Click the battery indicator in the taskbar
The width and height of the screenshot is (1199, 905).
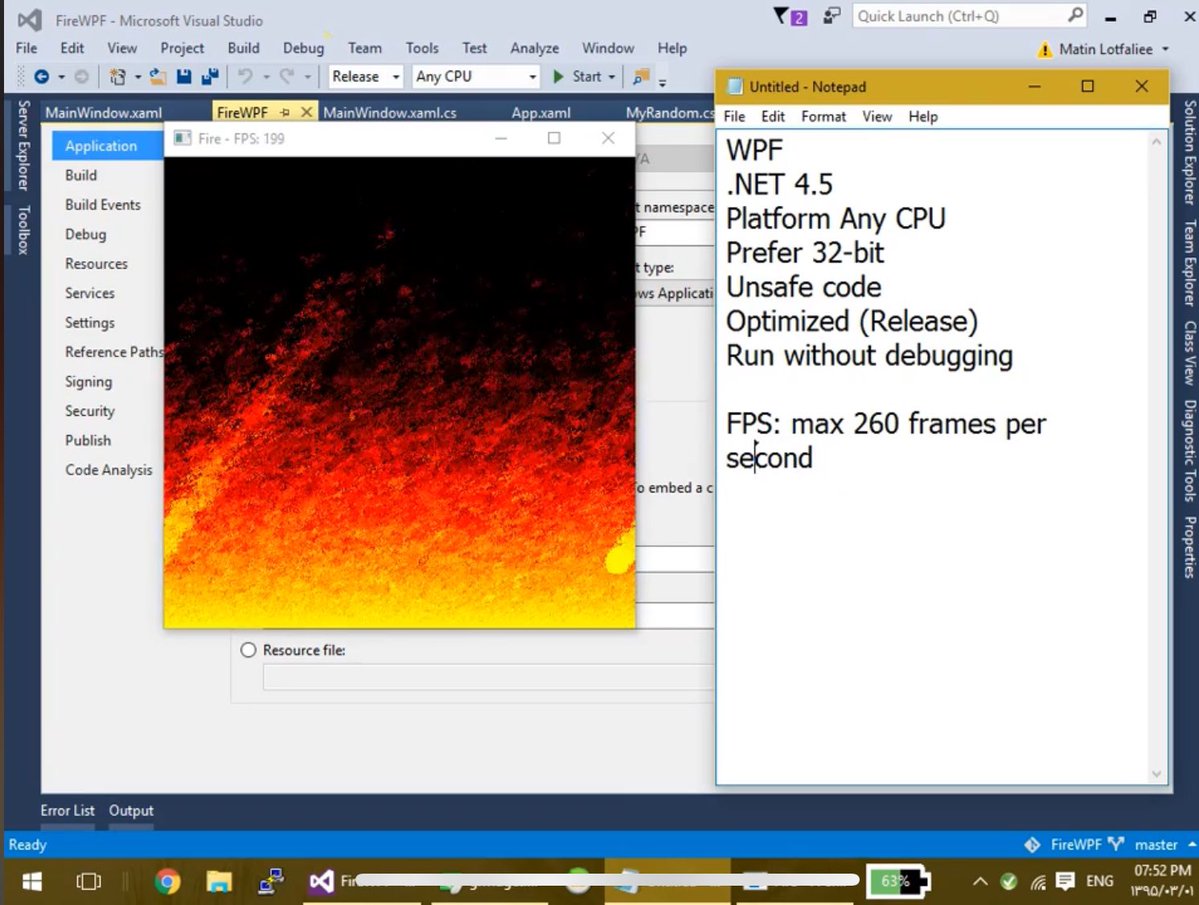pyautogui.click(x=897, y=881)
